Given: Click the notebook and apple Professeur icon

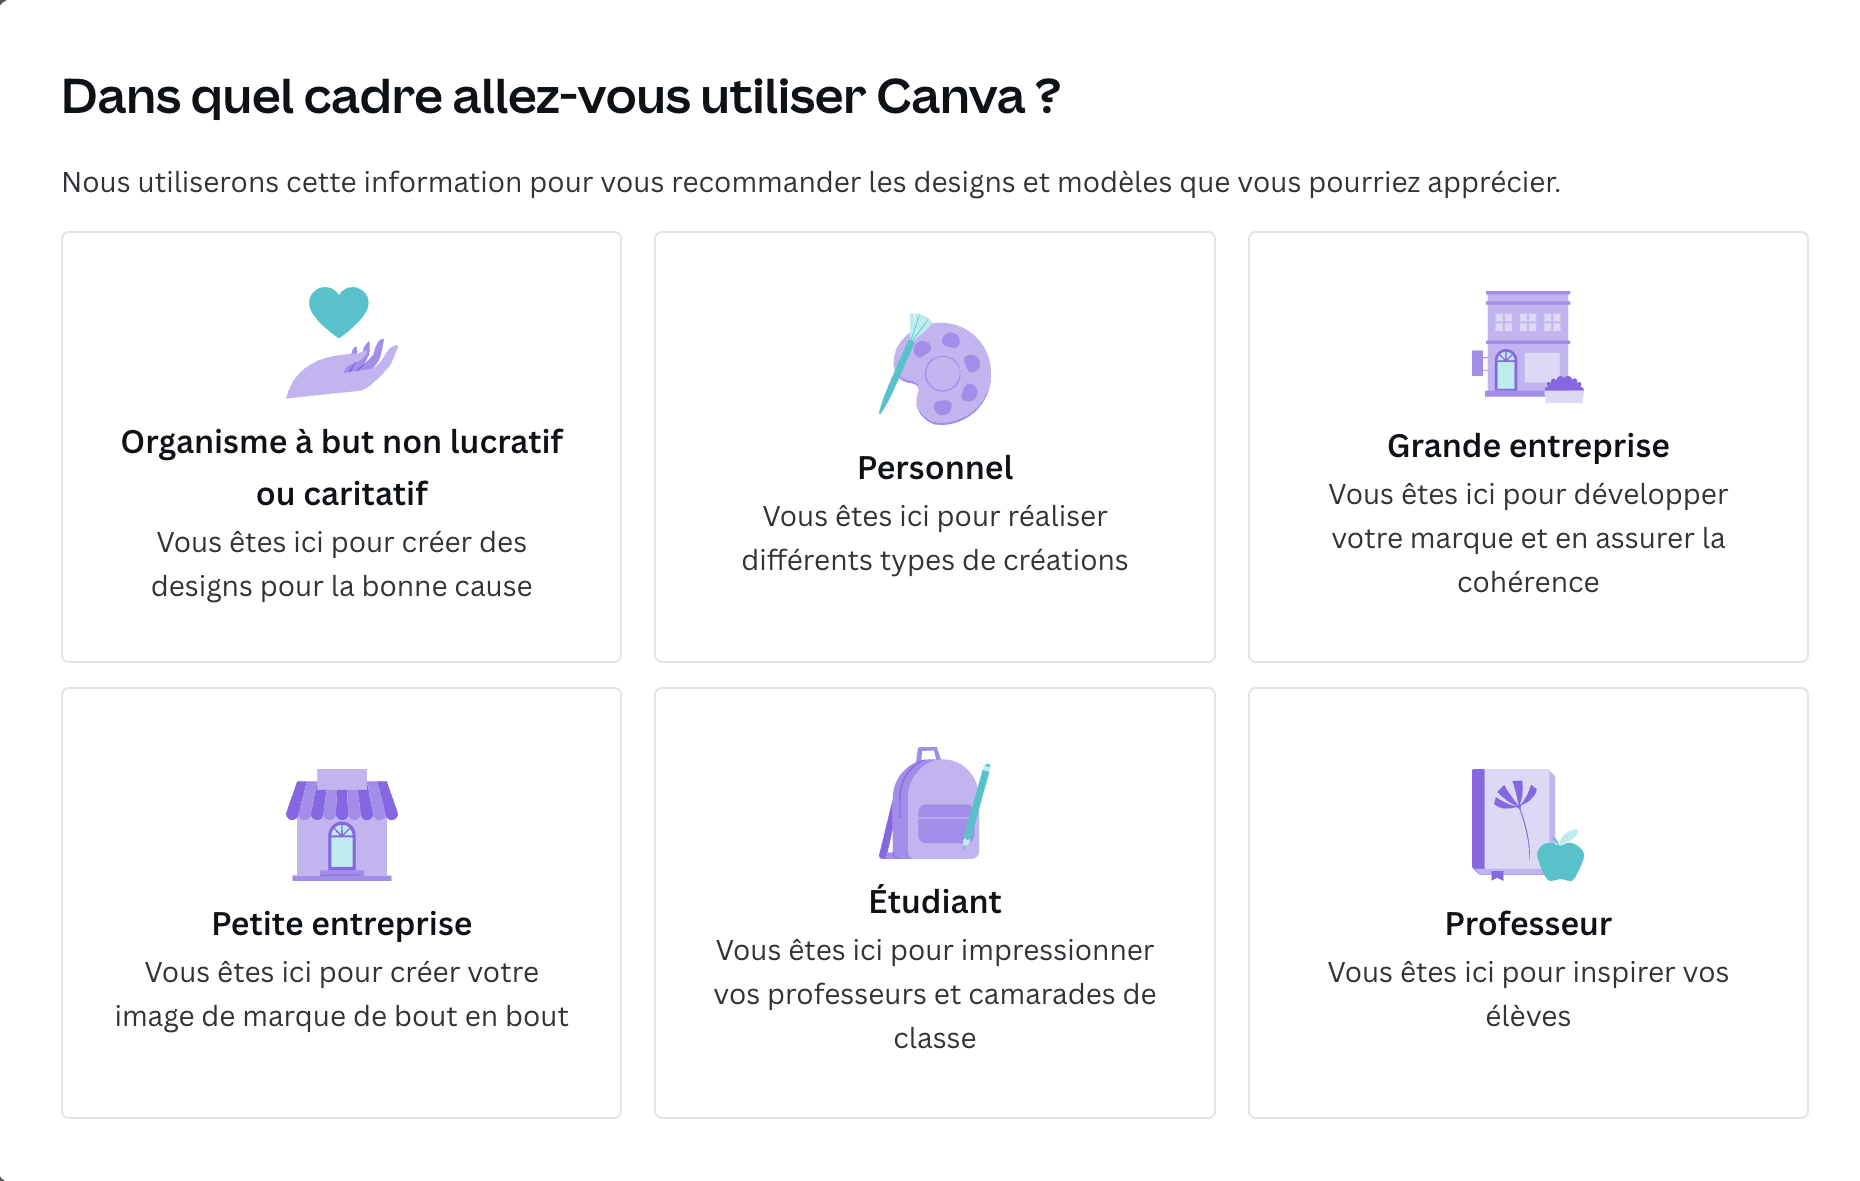Looking at the screenshot, I should [1528, 824].
